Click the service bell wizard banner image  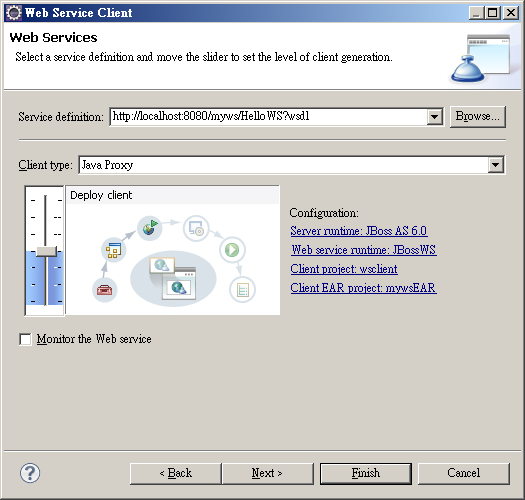click(480, 59)
